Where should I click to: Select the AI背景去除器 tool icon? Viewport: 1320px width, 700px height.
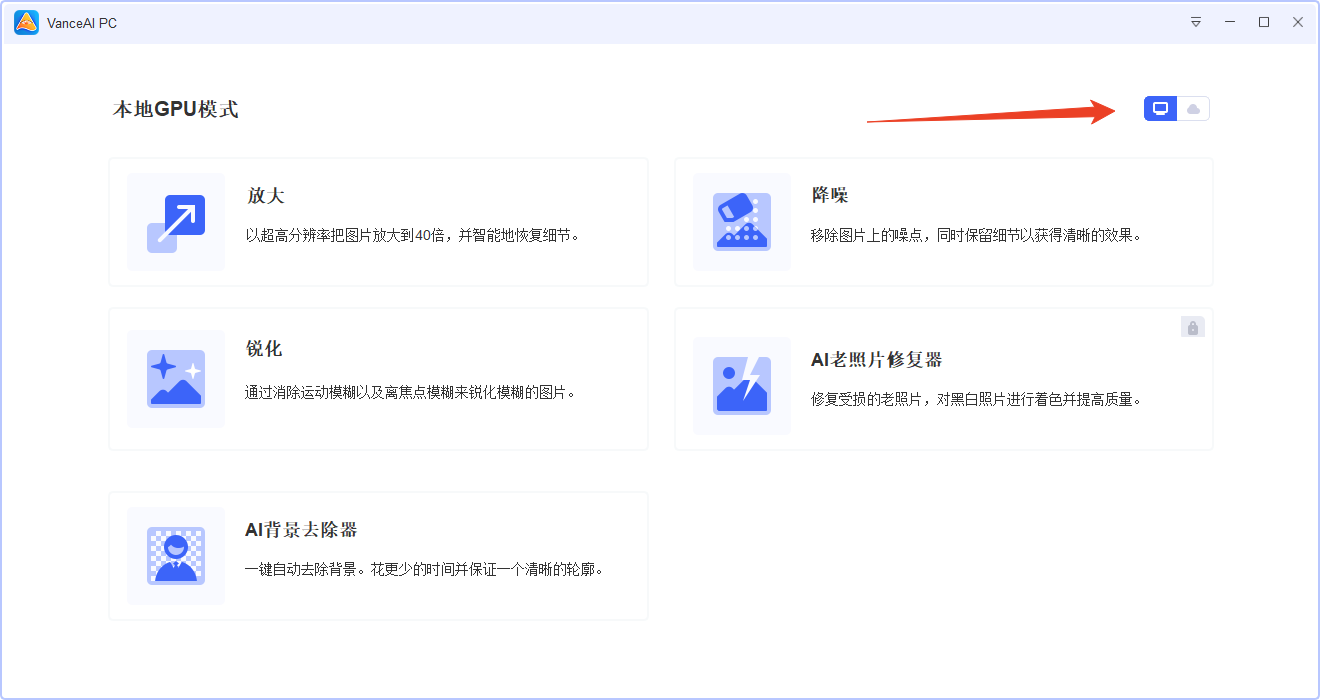point(175,556)
